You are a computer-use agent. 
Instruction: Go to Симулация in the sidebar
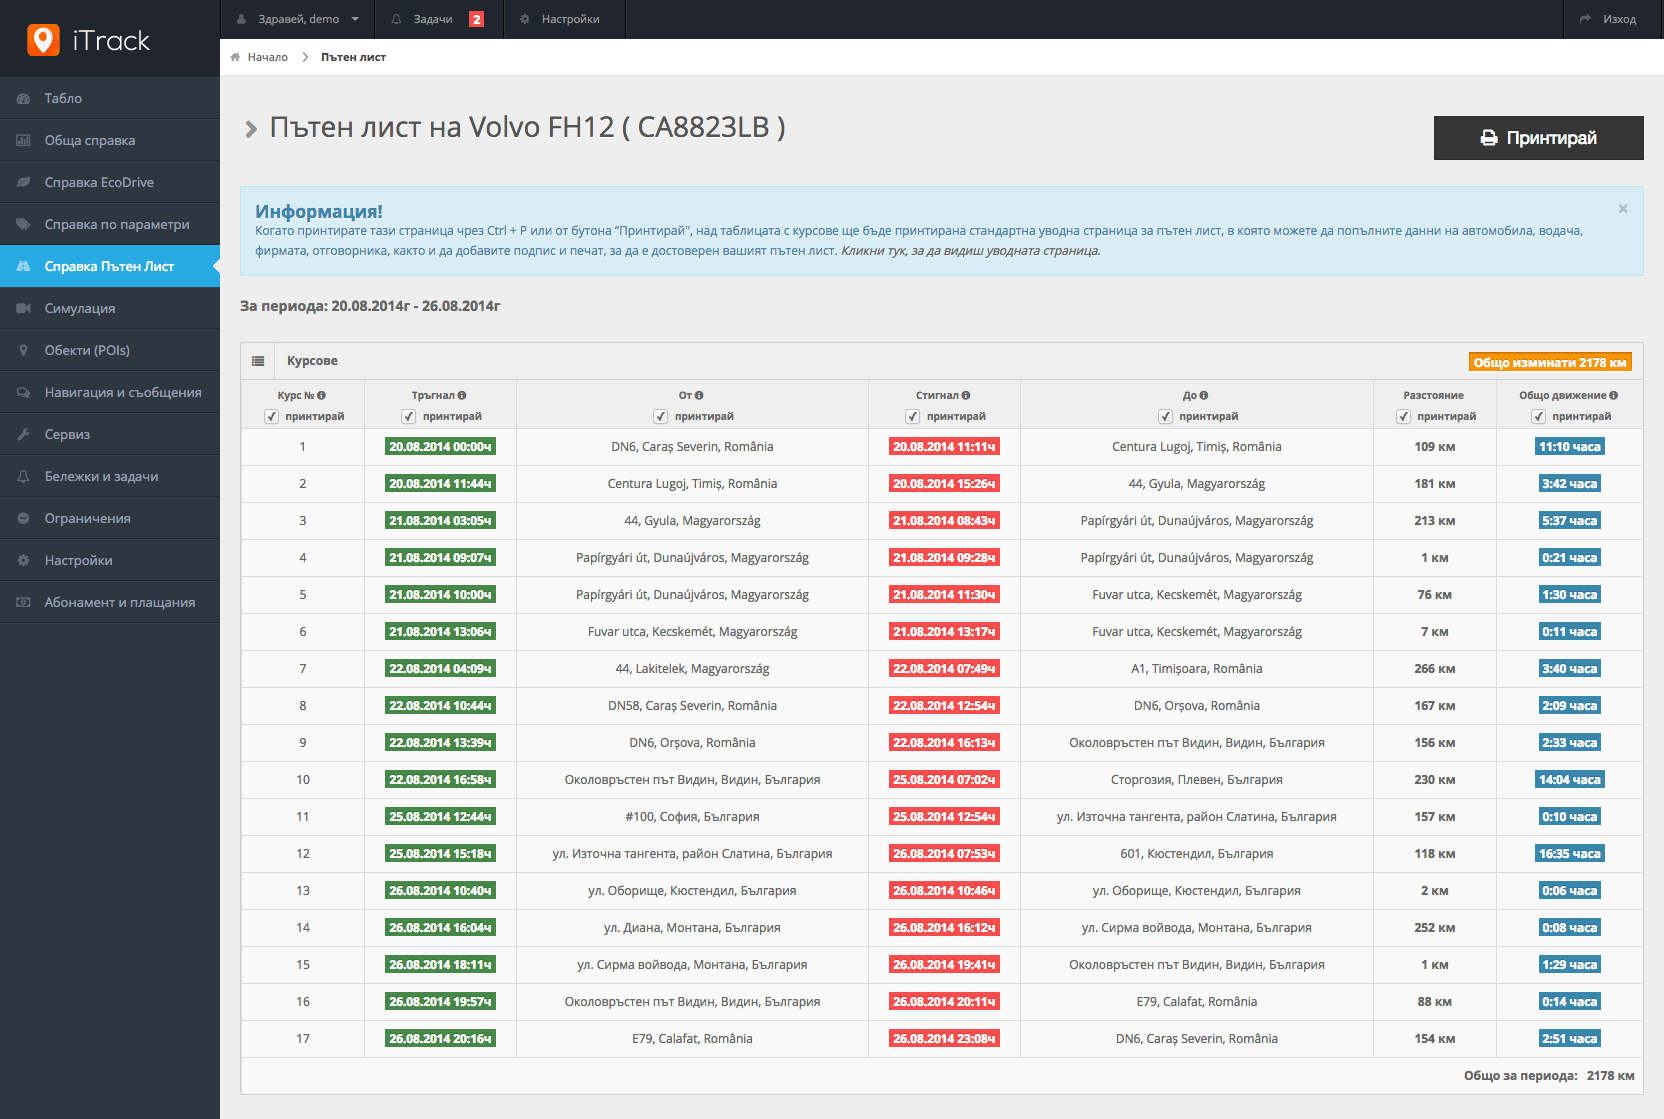(110, 308)
